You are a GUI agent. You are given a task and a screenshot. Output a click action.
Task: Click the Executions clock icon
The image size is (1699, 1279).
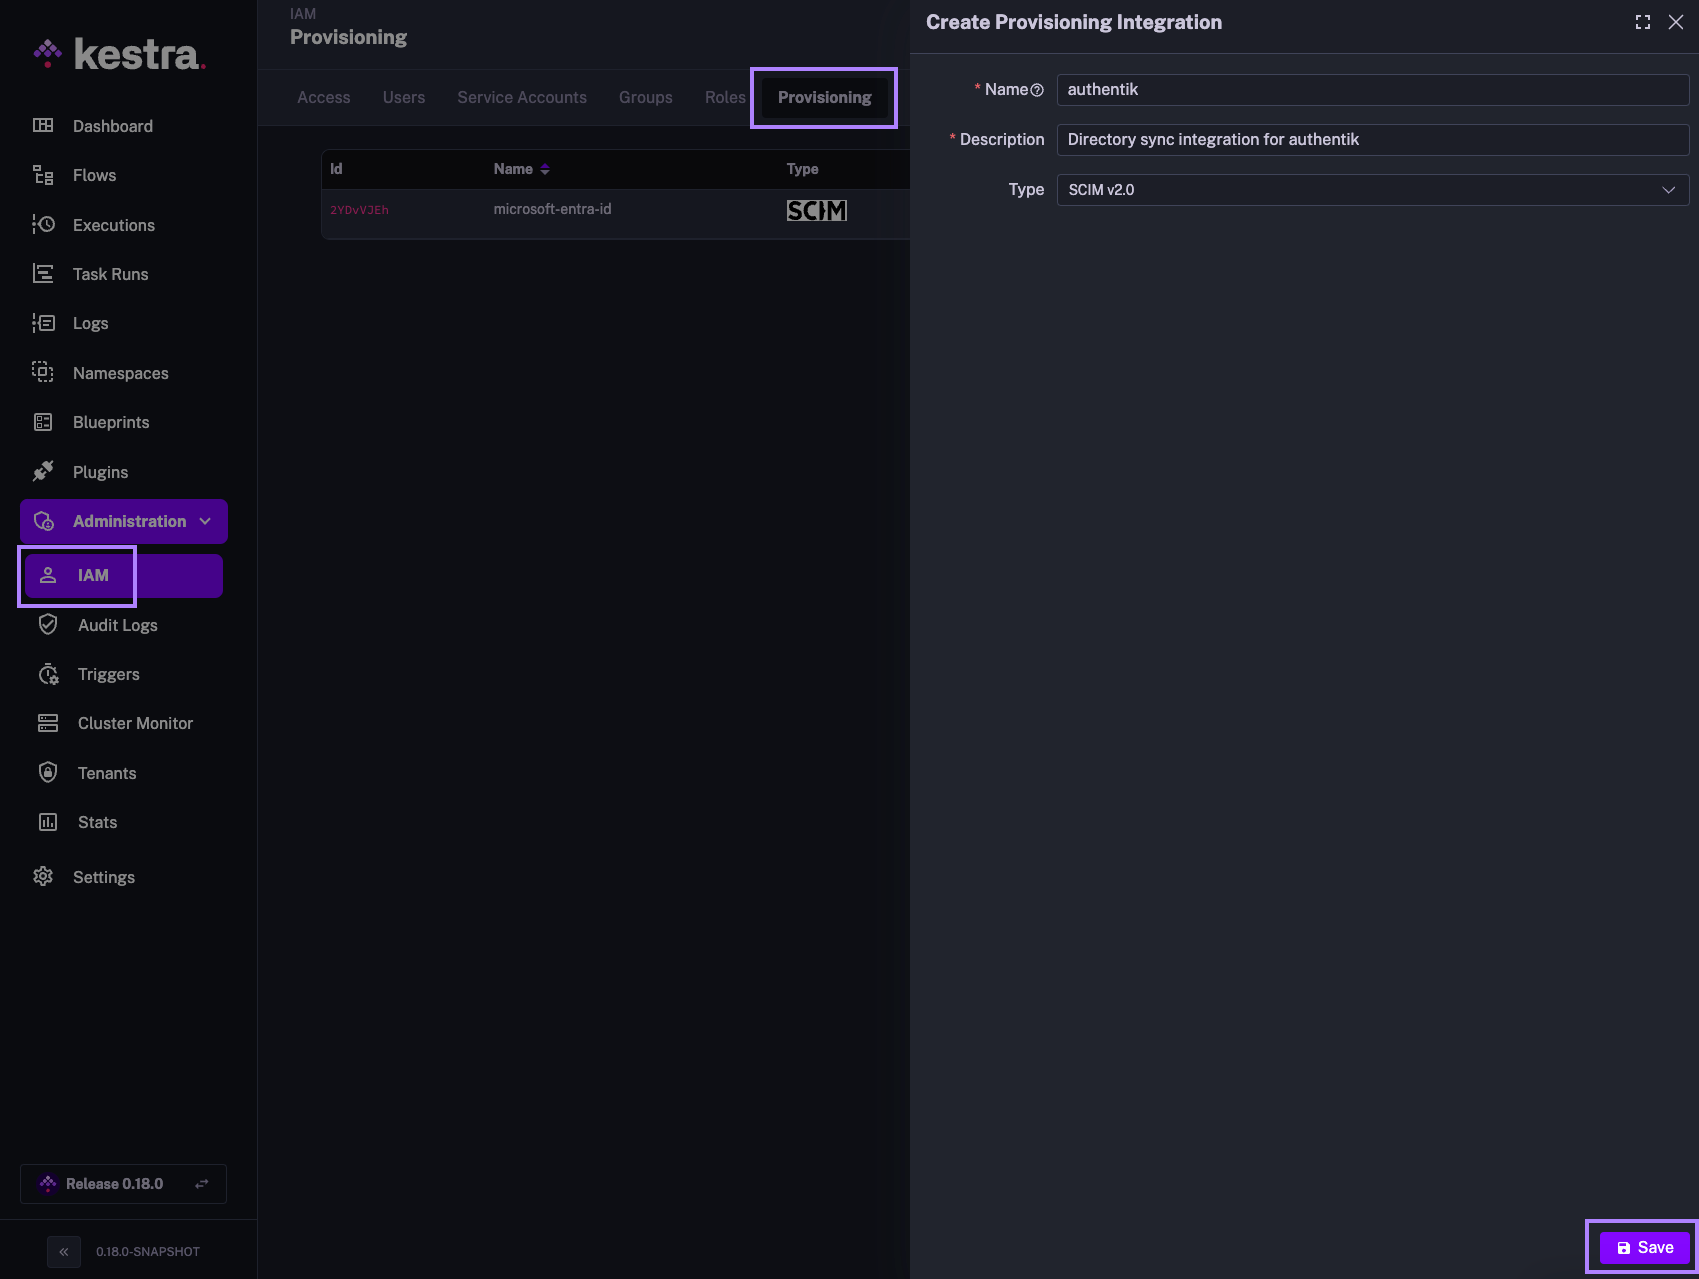[43, 225]
